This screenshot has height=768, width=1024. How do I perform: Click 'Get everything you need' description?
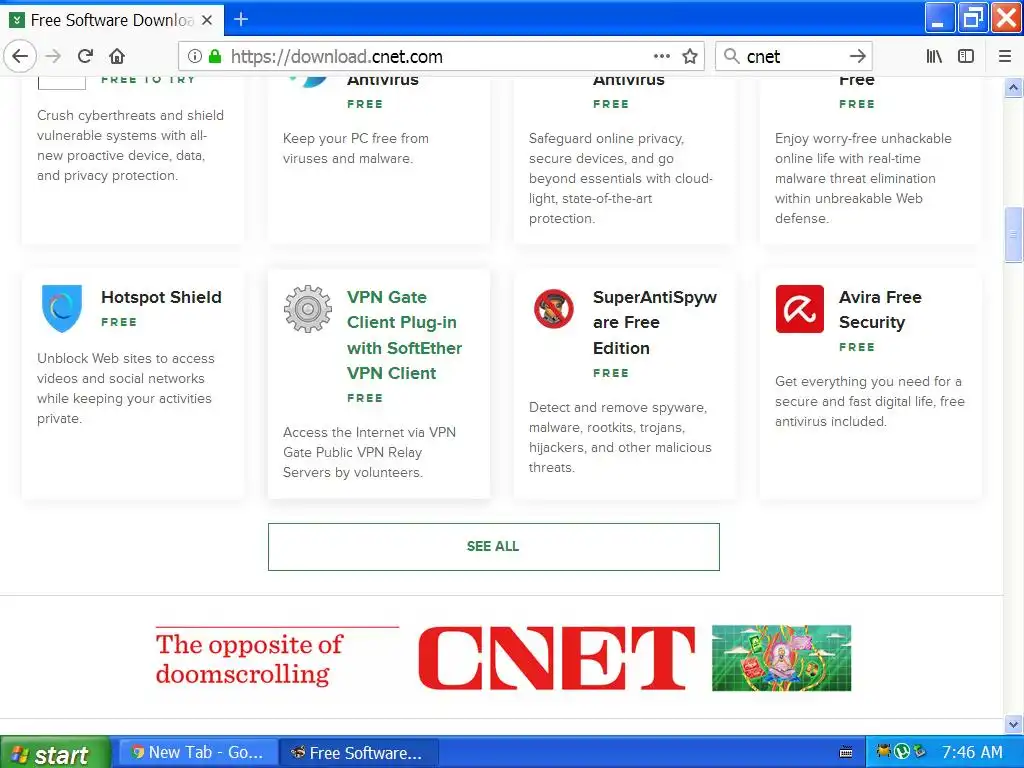coord(869,401)
